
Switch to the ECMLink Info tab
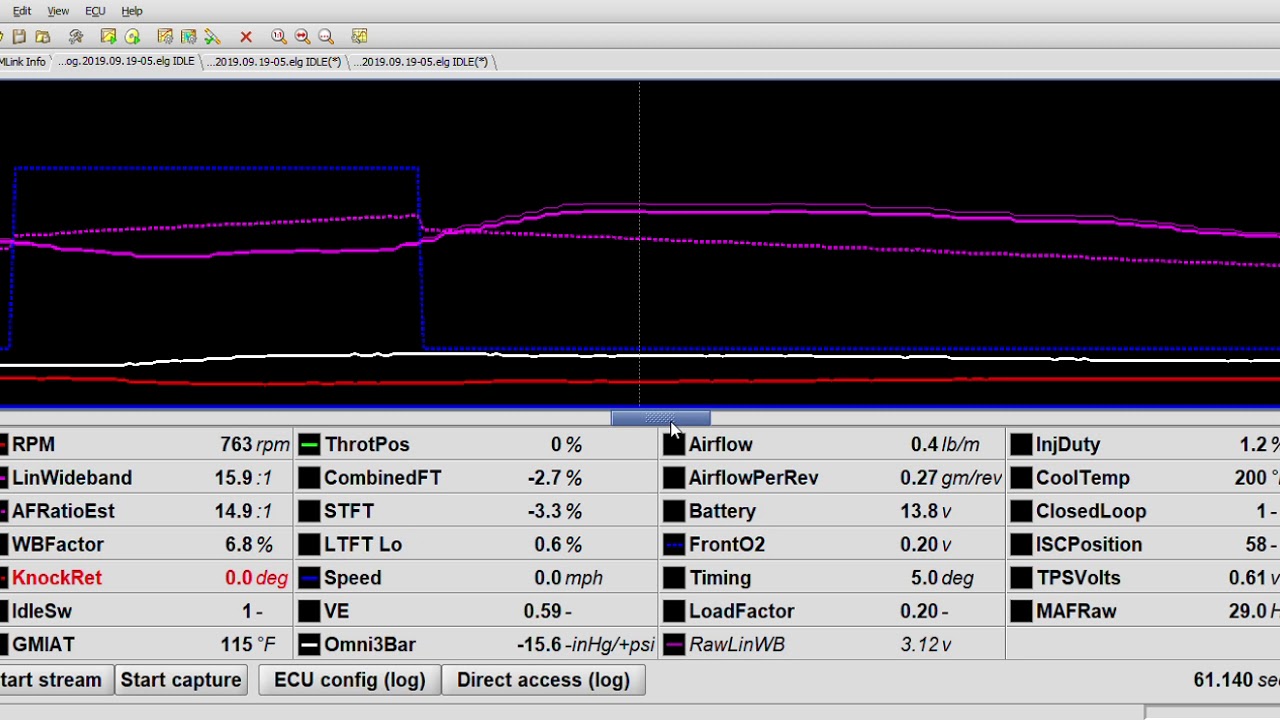pos(22,62)
